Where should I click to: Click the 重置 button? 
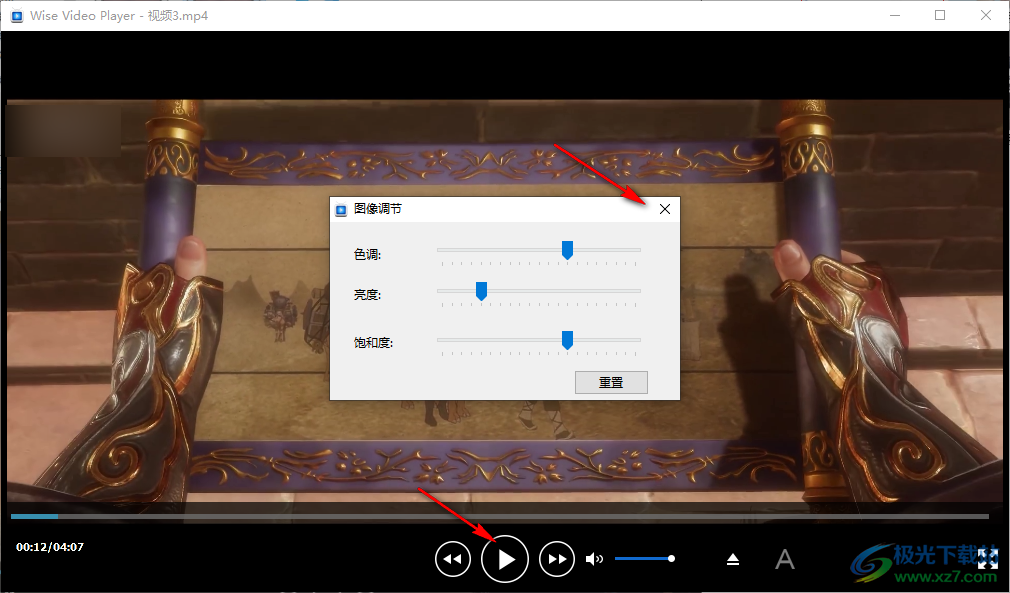pos(611,382)
